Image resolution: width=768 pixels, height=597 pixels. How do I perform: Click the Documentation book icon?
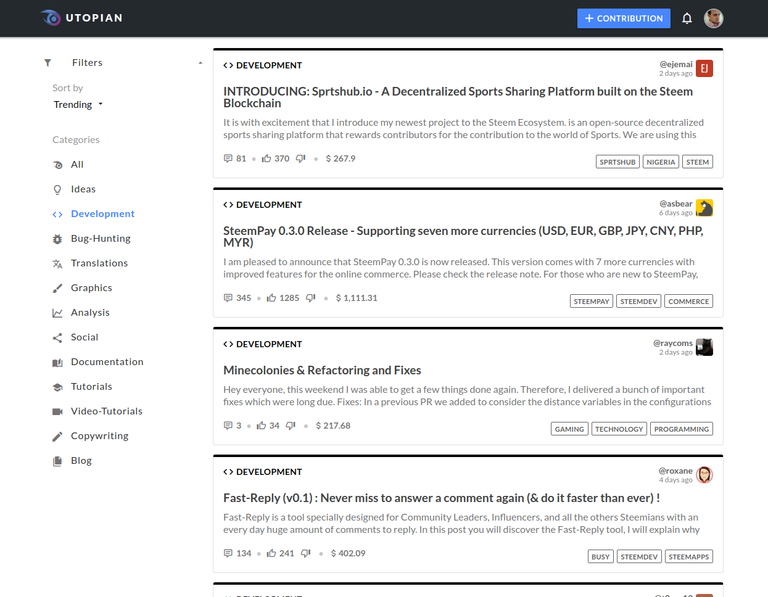(57, 362)
